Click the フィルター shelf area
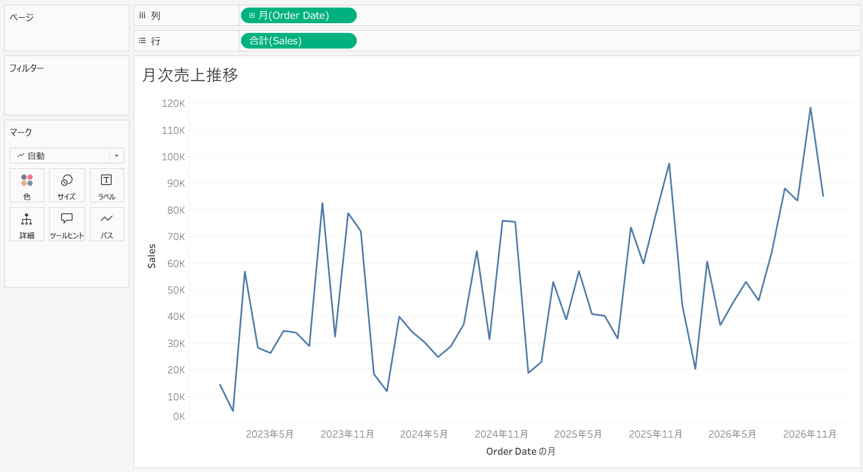 (67, 85)
